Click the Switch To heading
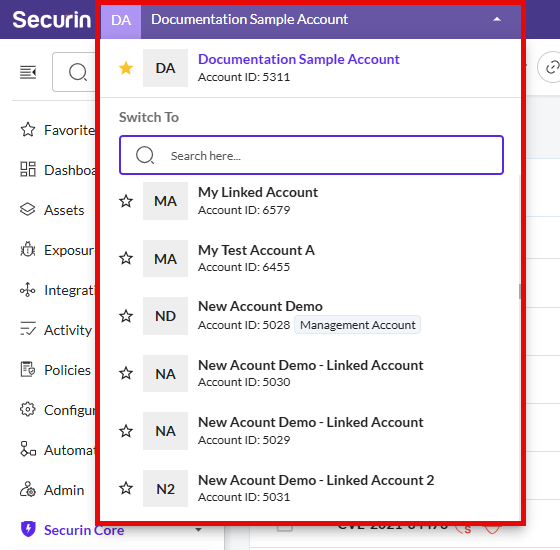Image resolution: width=560 pixels, height=550 pixels. (149, 117)
